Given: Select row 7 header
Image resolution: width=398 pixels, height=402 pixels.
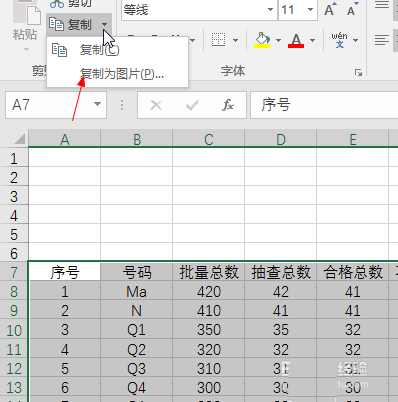Looking at the screenshot, I should 14,272.
